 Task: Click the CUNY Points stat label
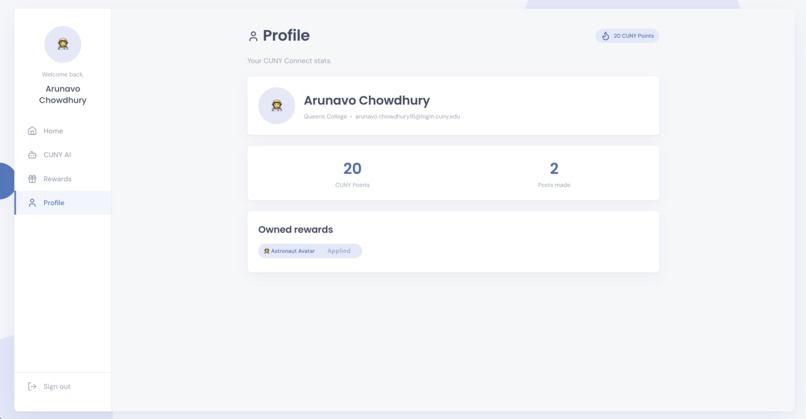353,185
